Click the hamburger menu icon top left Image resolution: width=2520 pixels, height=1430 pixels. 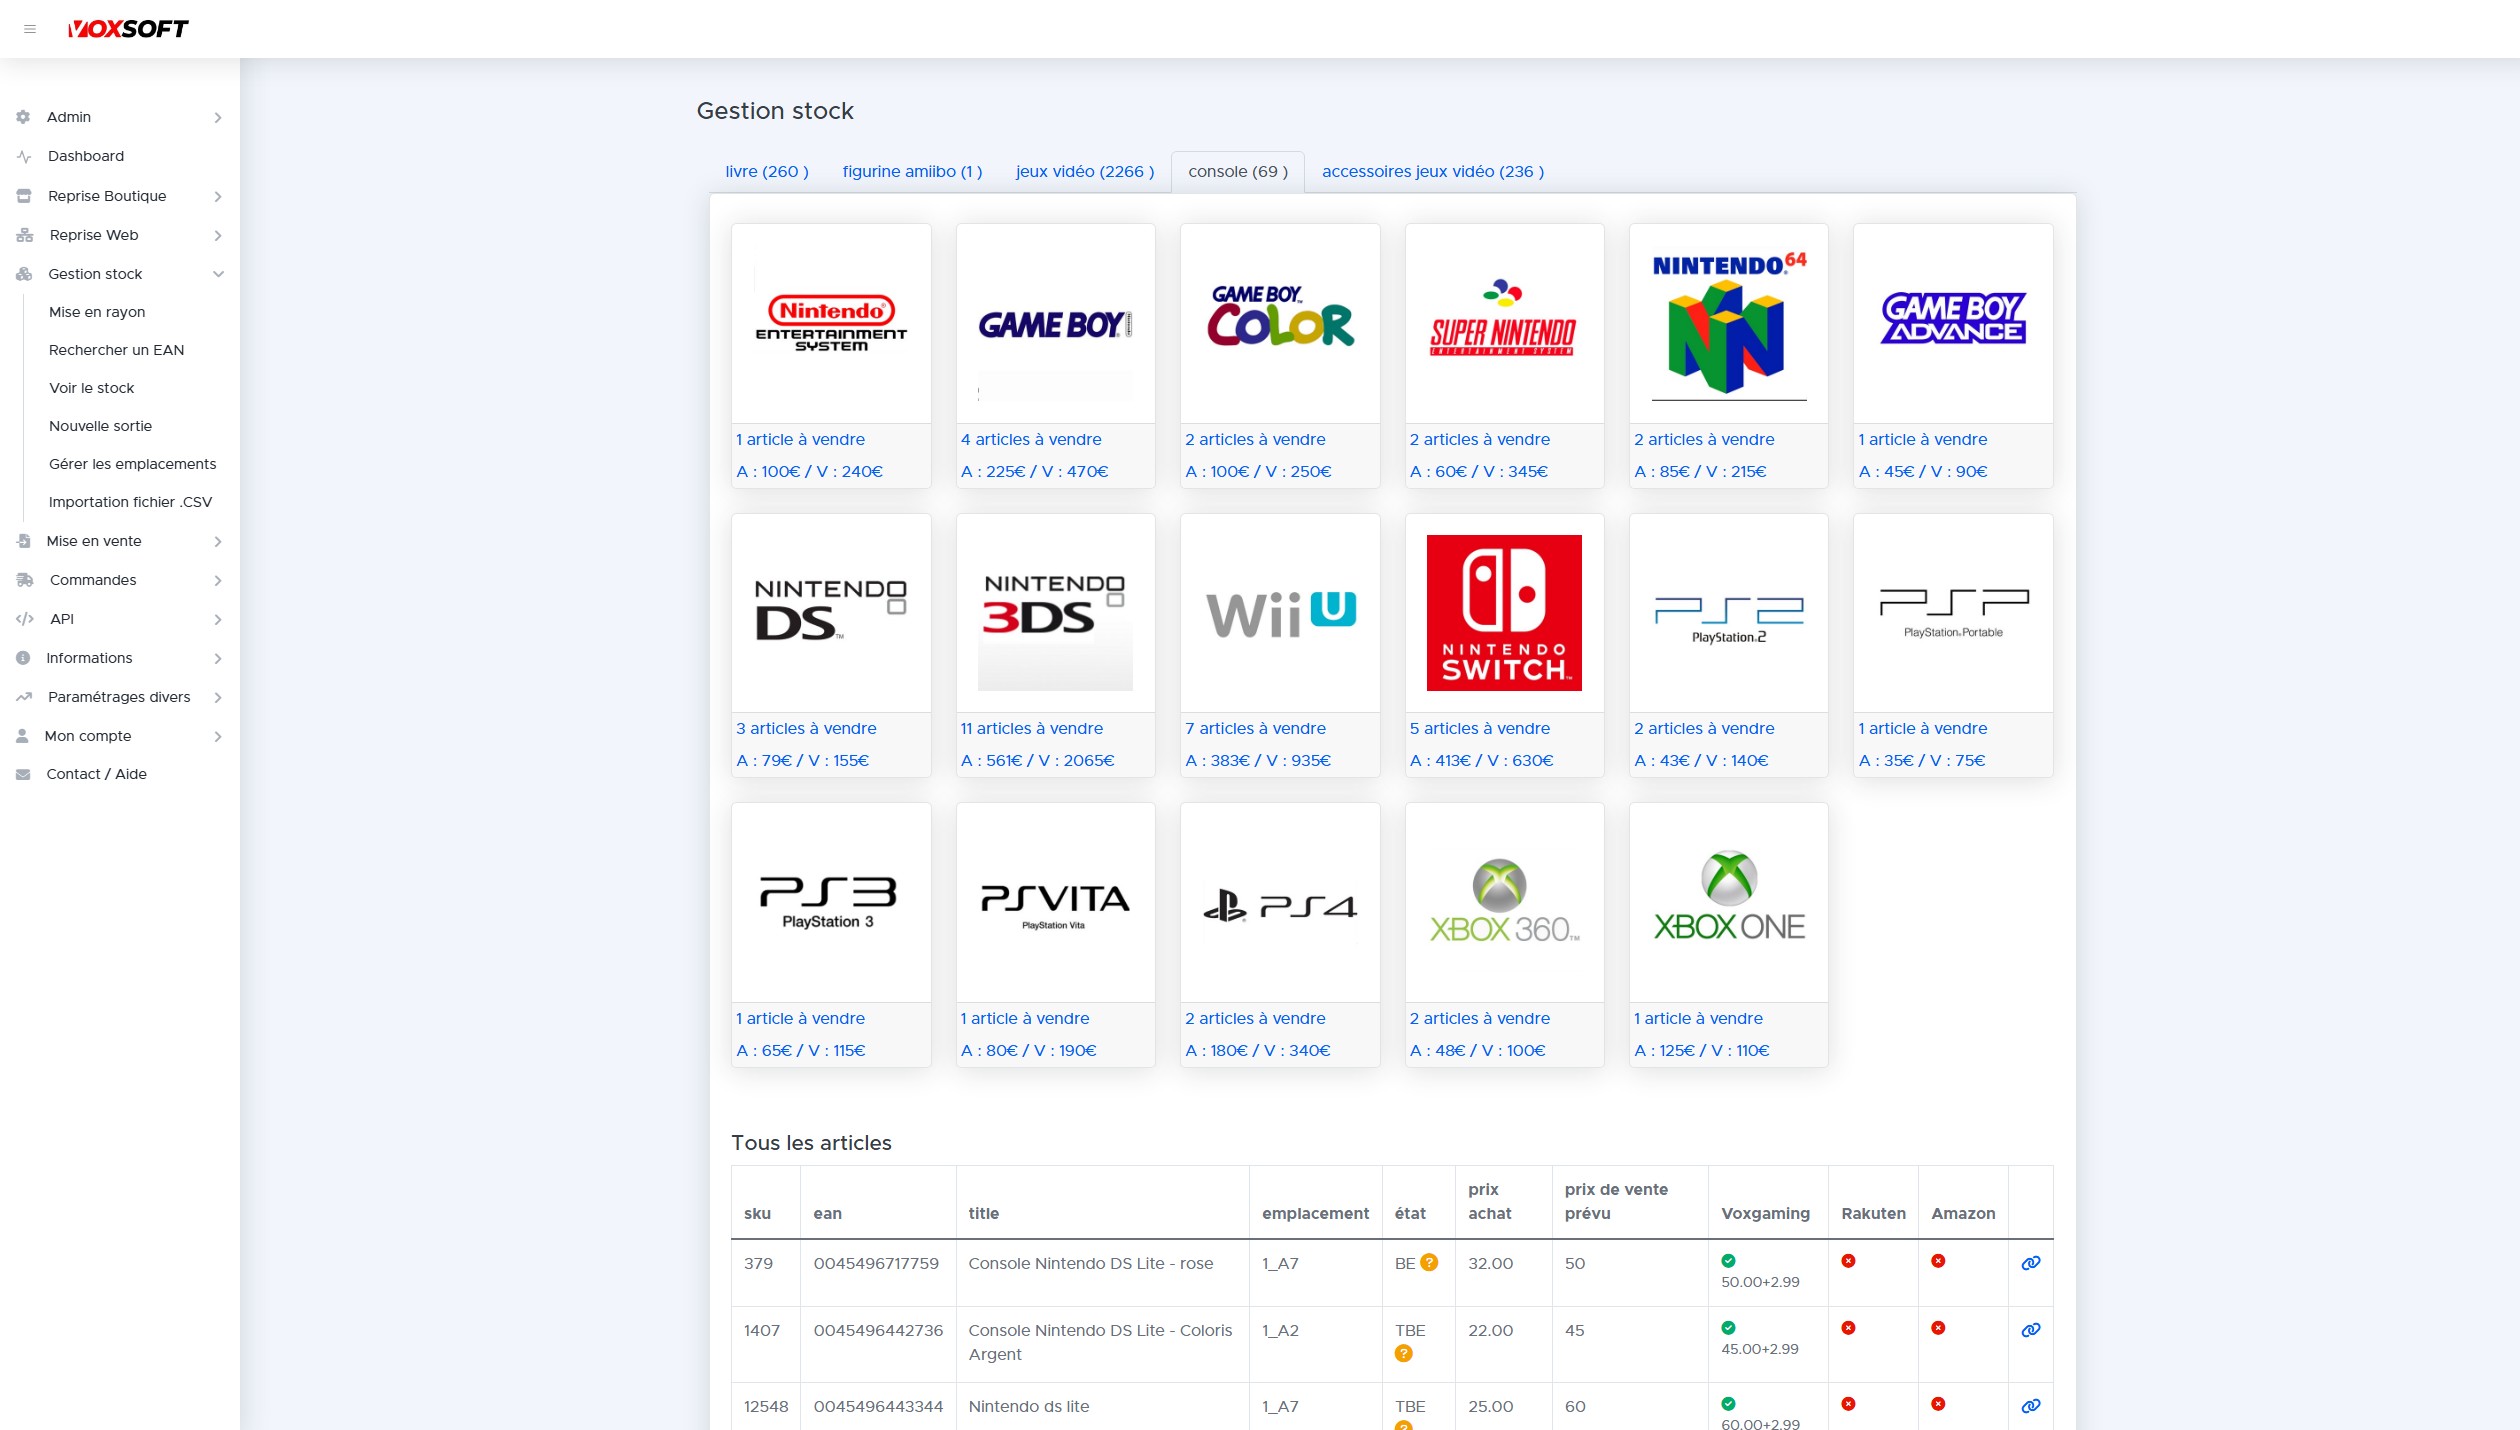pos(30,28)
